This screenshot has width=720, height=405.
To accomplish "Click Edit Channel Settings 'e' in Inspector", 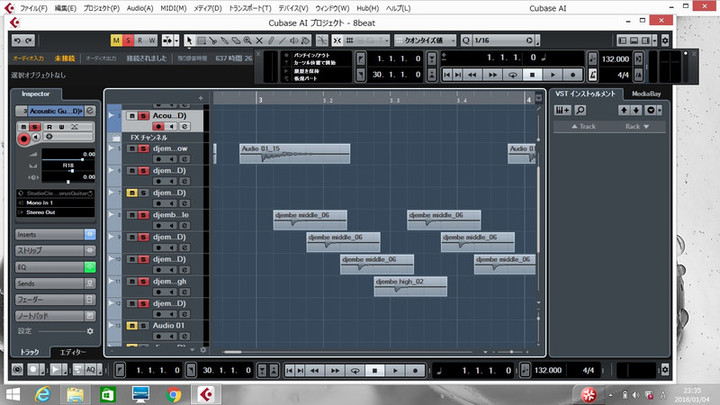I will click(x=90, y=111).
